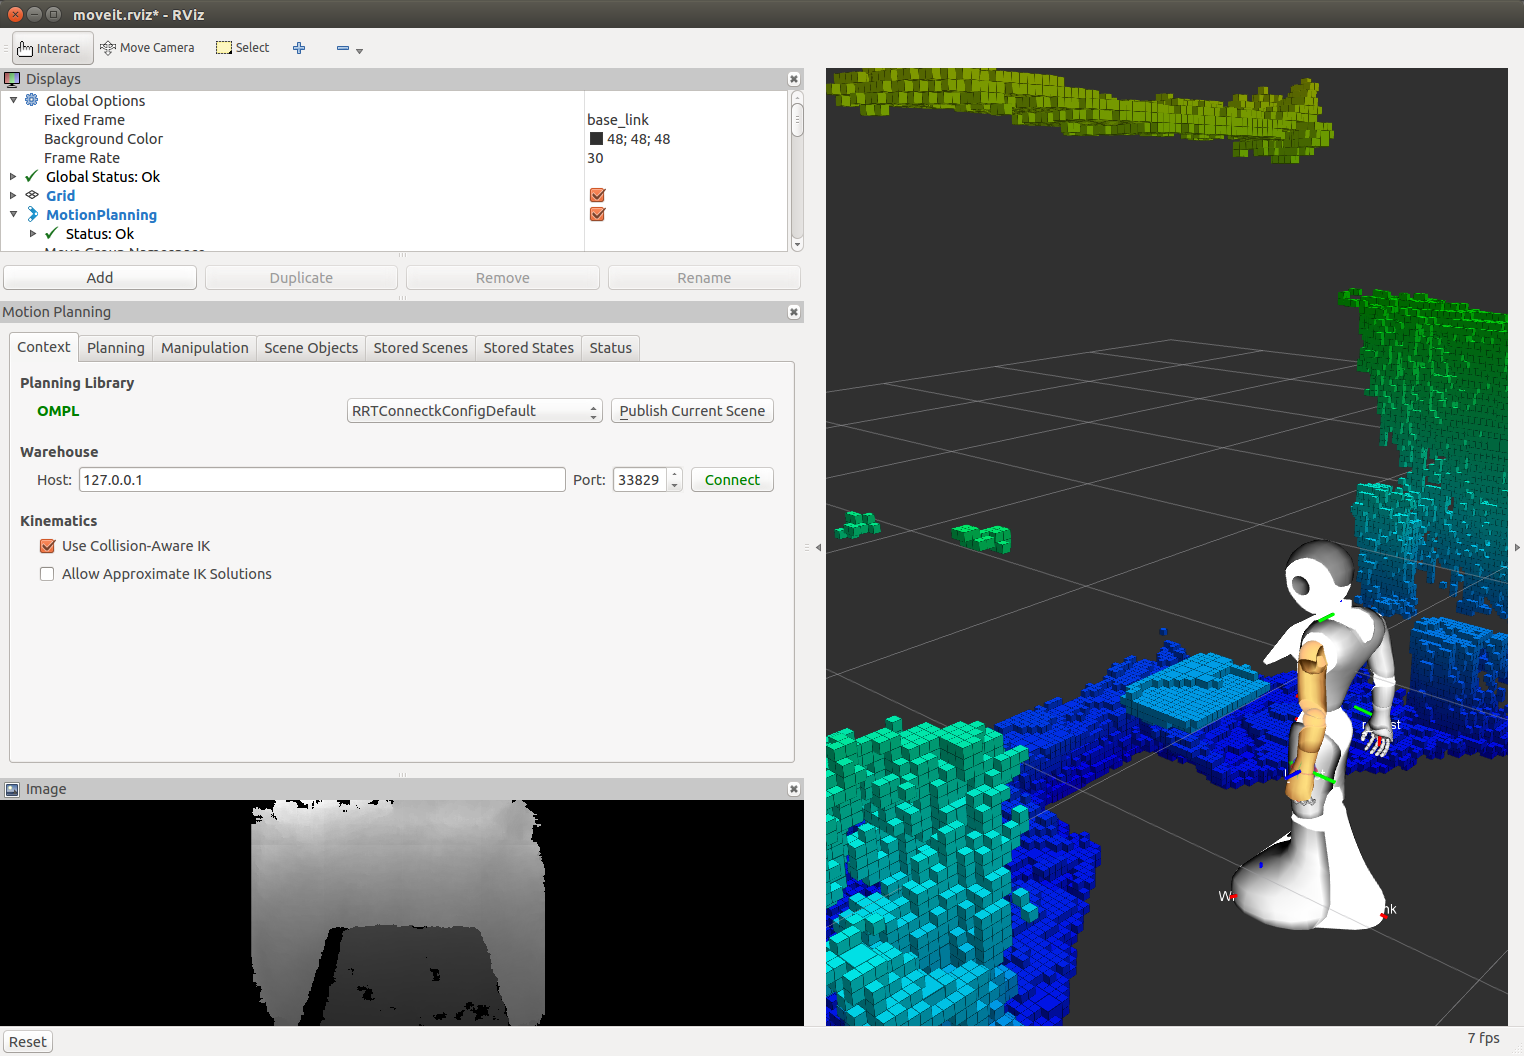1524x1056 pixels.
Task: Expand the Global Status: Ok node
Action: (13, 177)
